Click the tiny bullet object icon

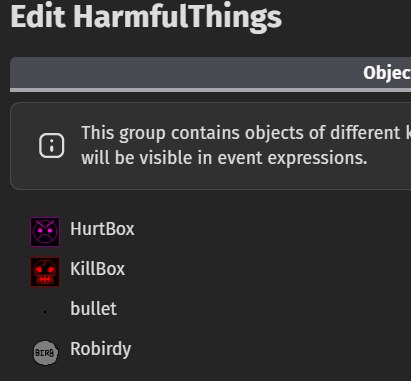pyautogui.click(x=45, y=312)
